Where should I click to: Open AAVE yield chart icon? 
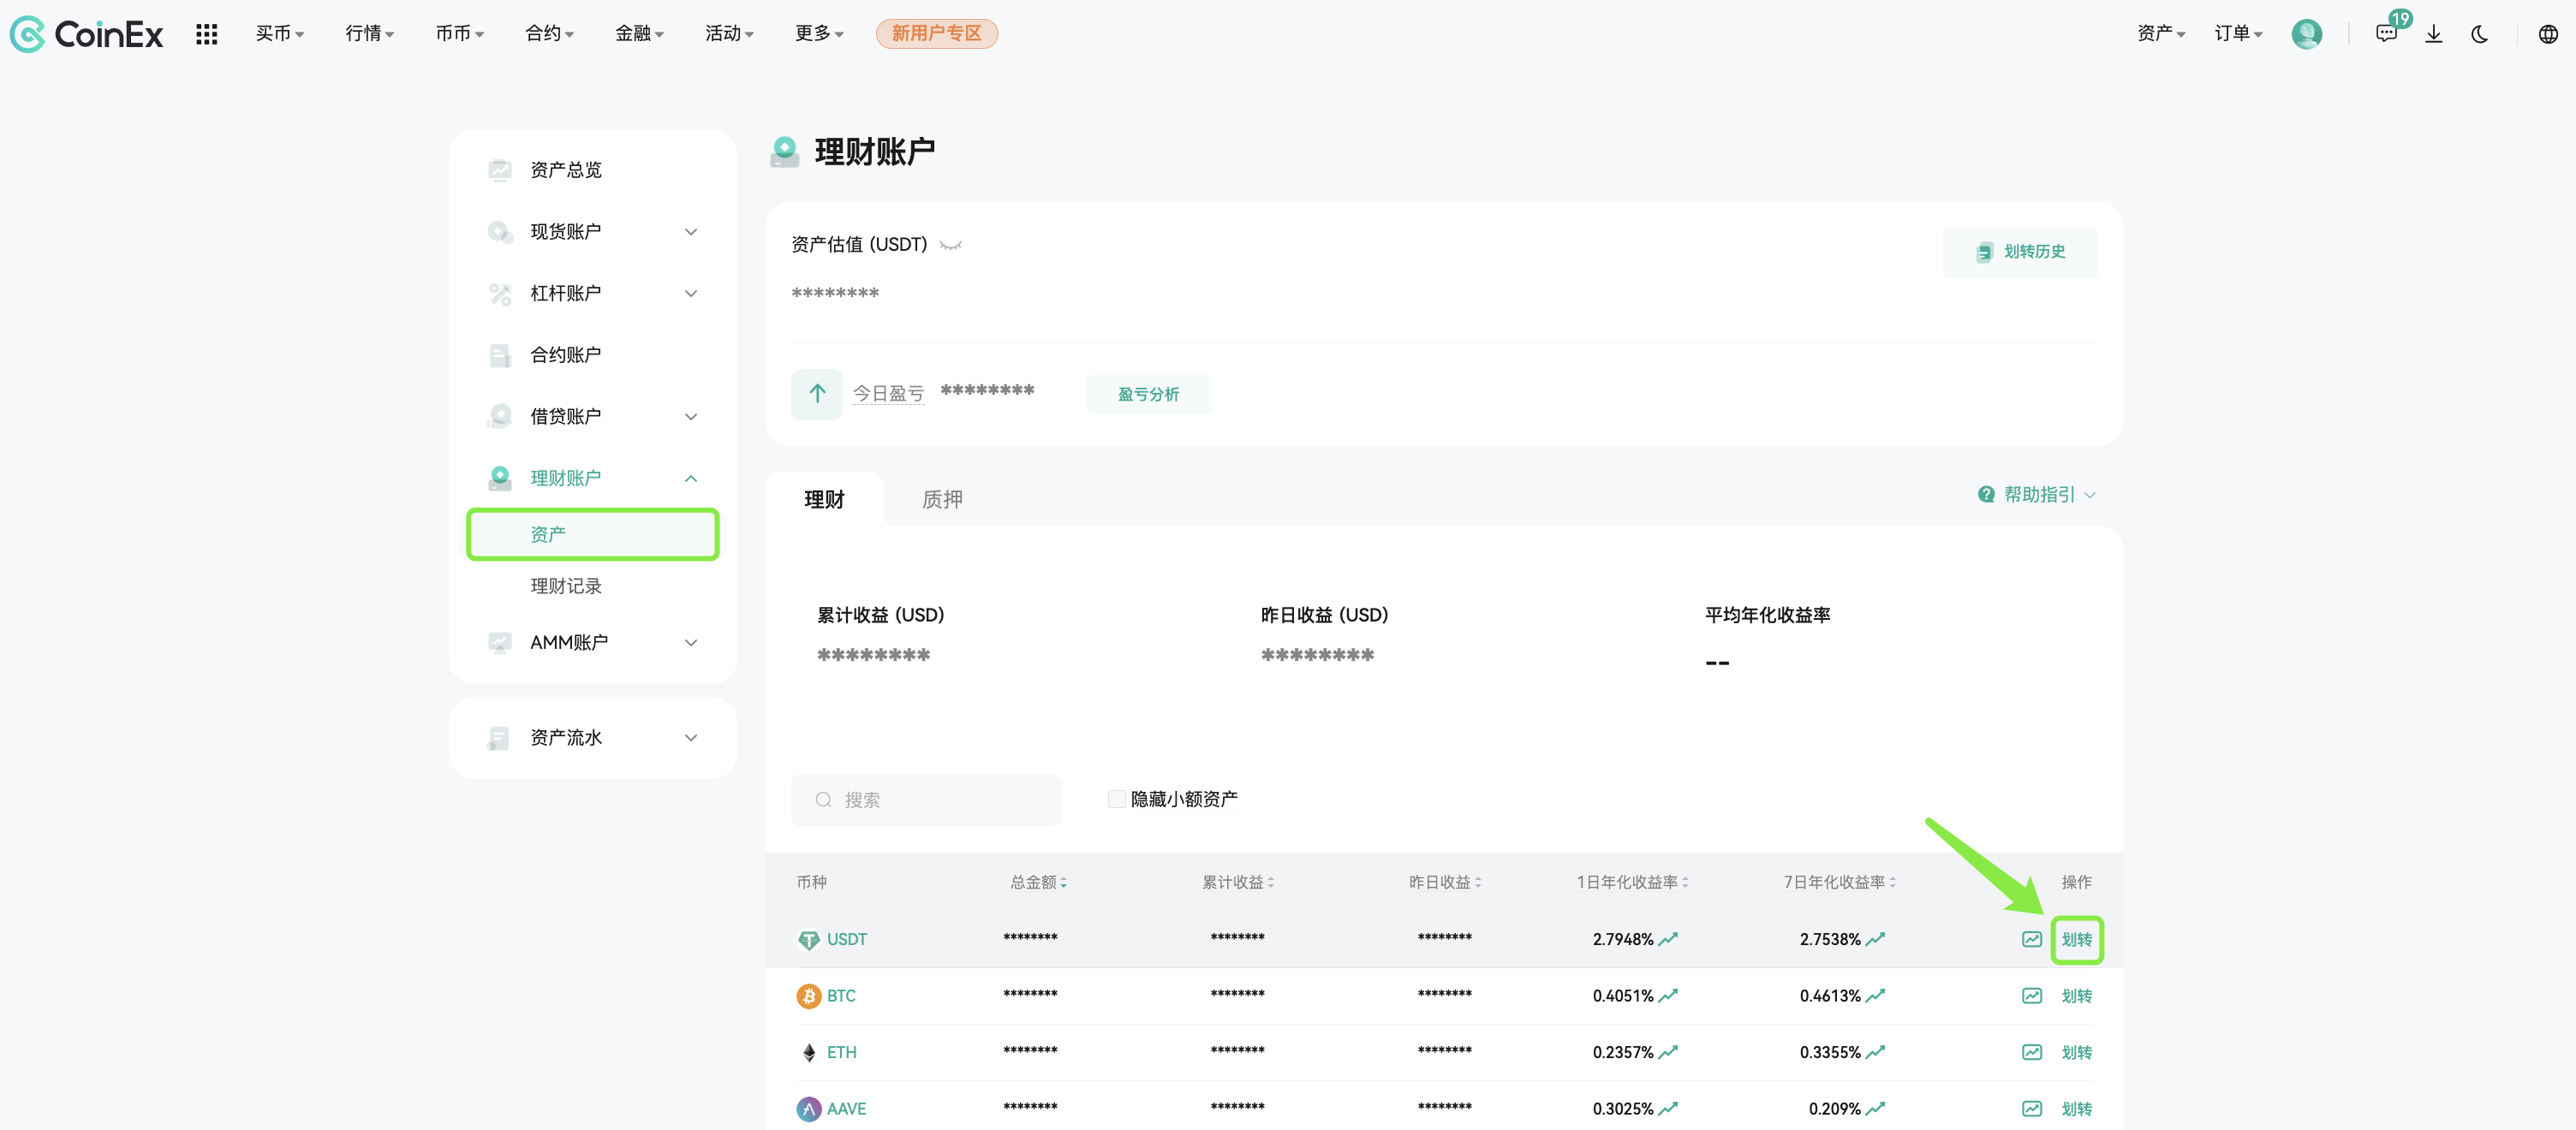(2032, 1109)
